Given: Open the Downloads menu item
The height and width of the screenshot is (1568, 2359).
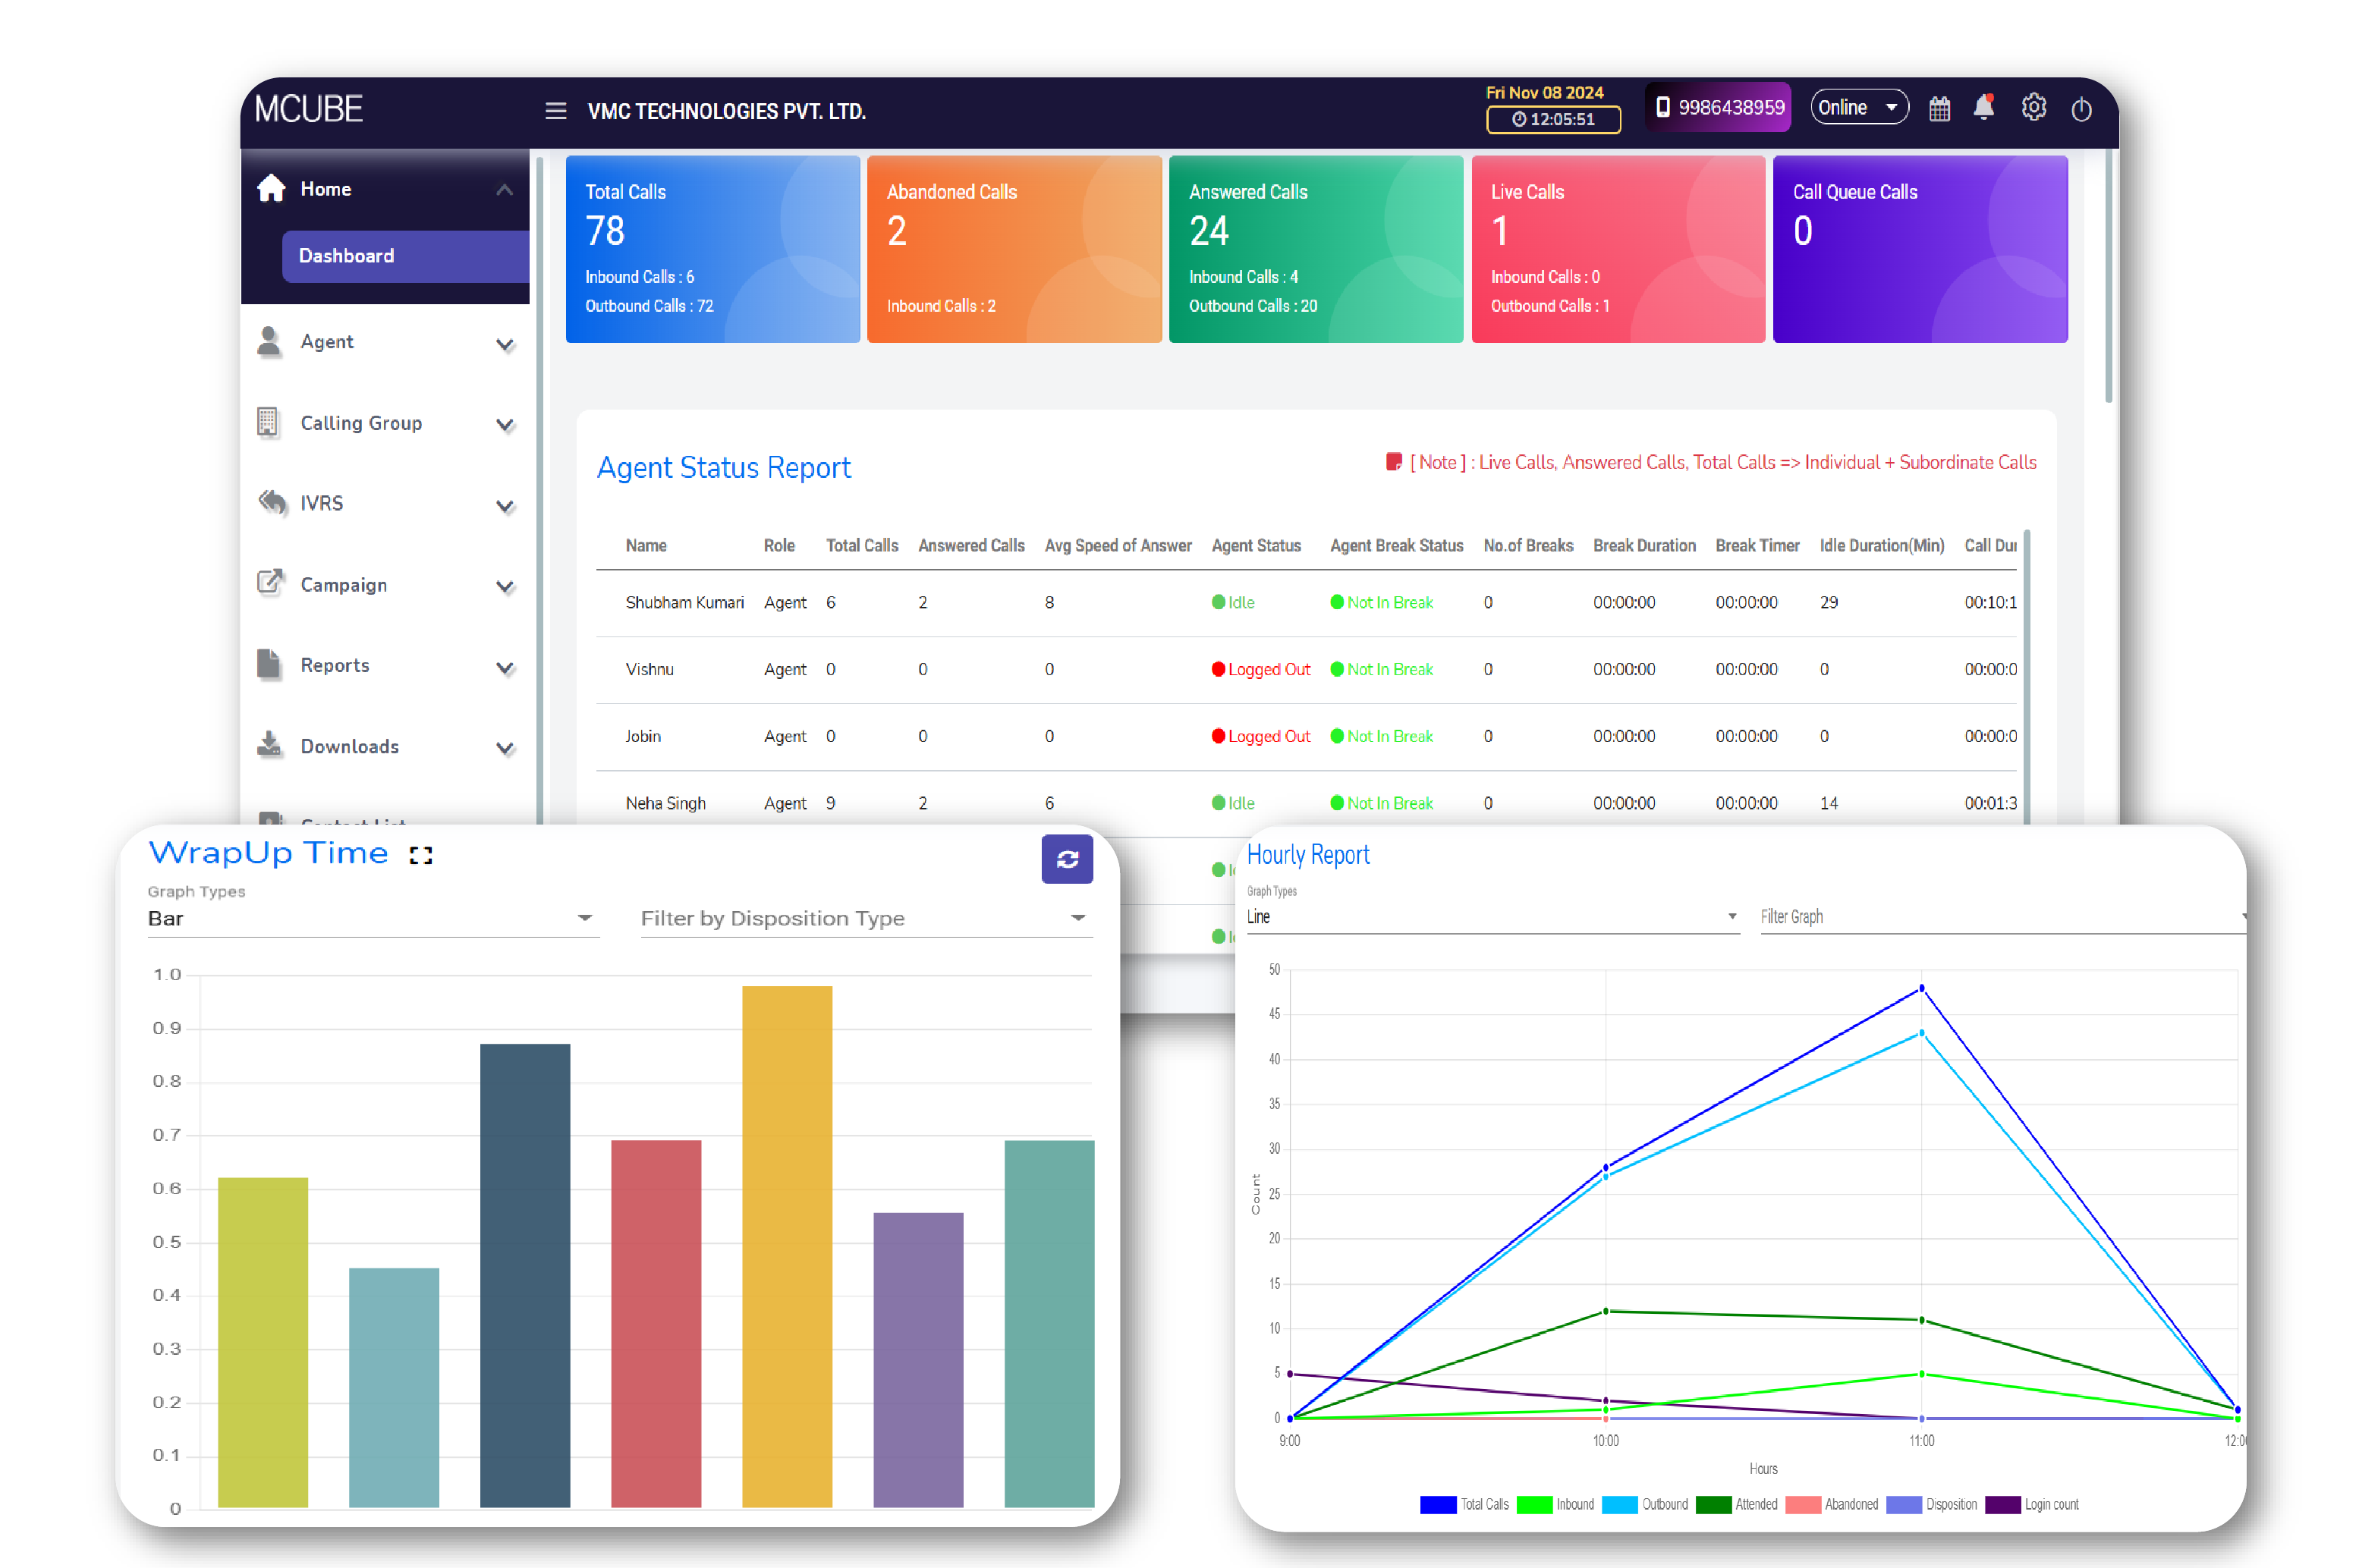Looking at the screenshot, I should (x=385, y=746).
